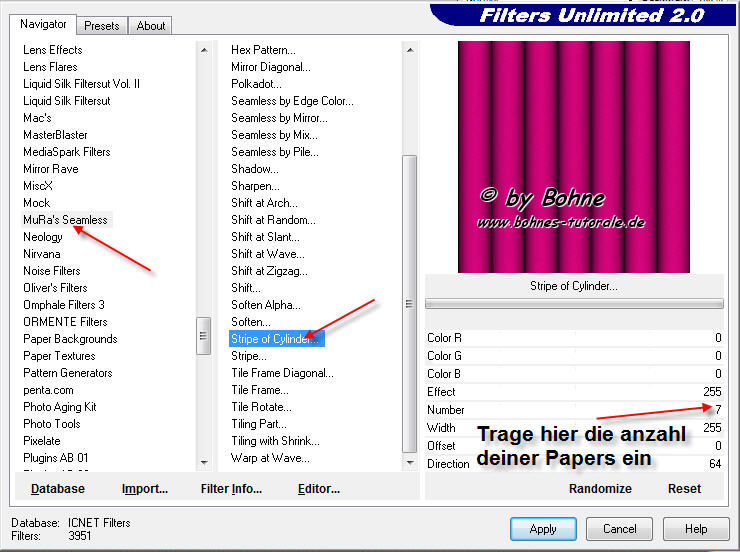
Task: Open Help for Filters Unlimited
Action: coord(696,529)
